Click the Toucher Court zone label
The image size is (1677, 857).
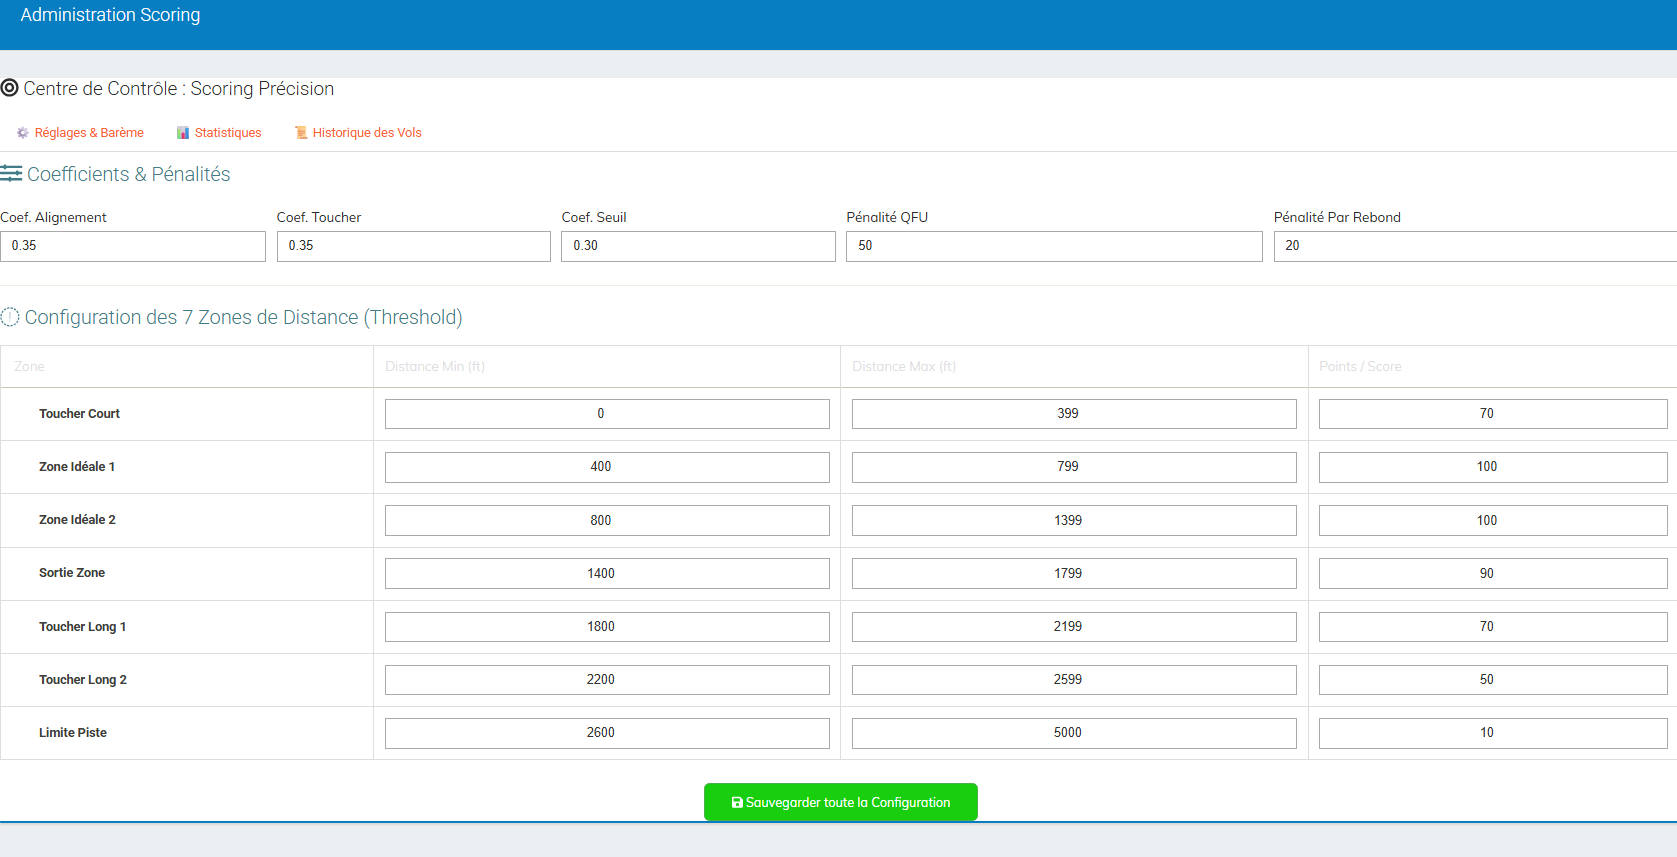(79, 414)
